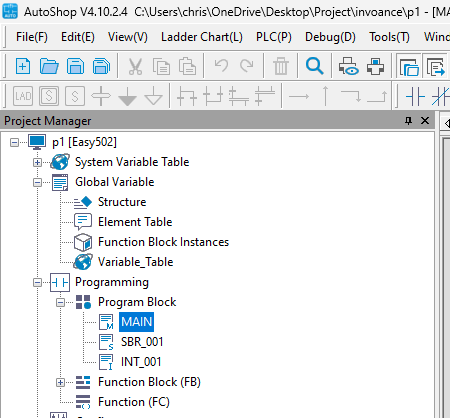The height and width of the screenshot is (418, 450).
Task: Collapse the Programming node
Action: [37, 283]
